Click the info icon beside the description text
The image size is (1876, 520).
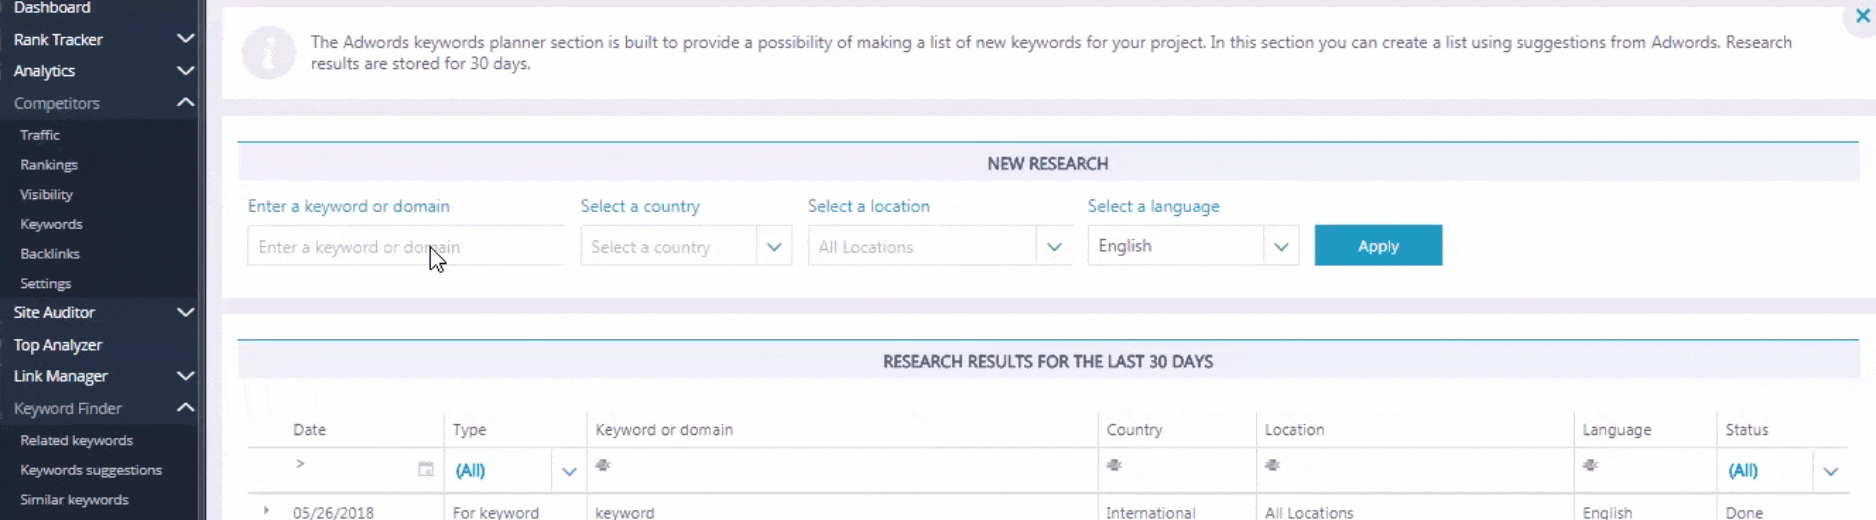[268, 53]
